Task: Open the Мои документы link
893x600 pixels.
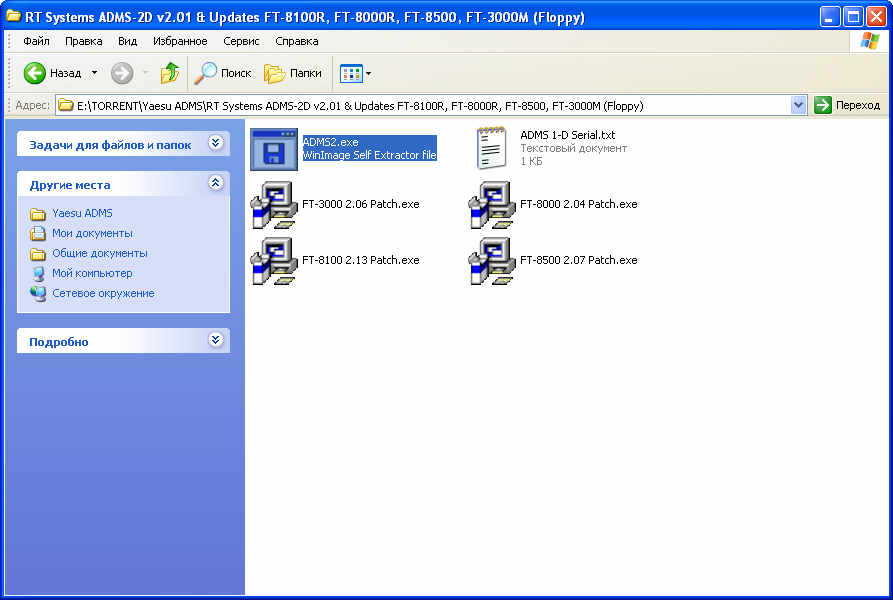Action: (x=92, y=233)
